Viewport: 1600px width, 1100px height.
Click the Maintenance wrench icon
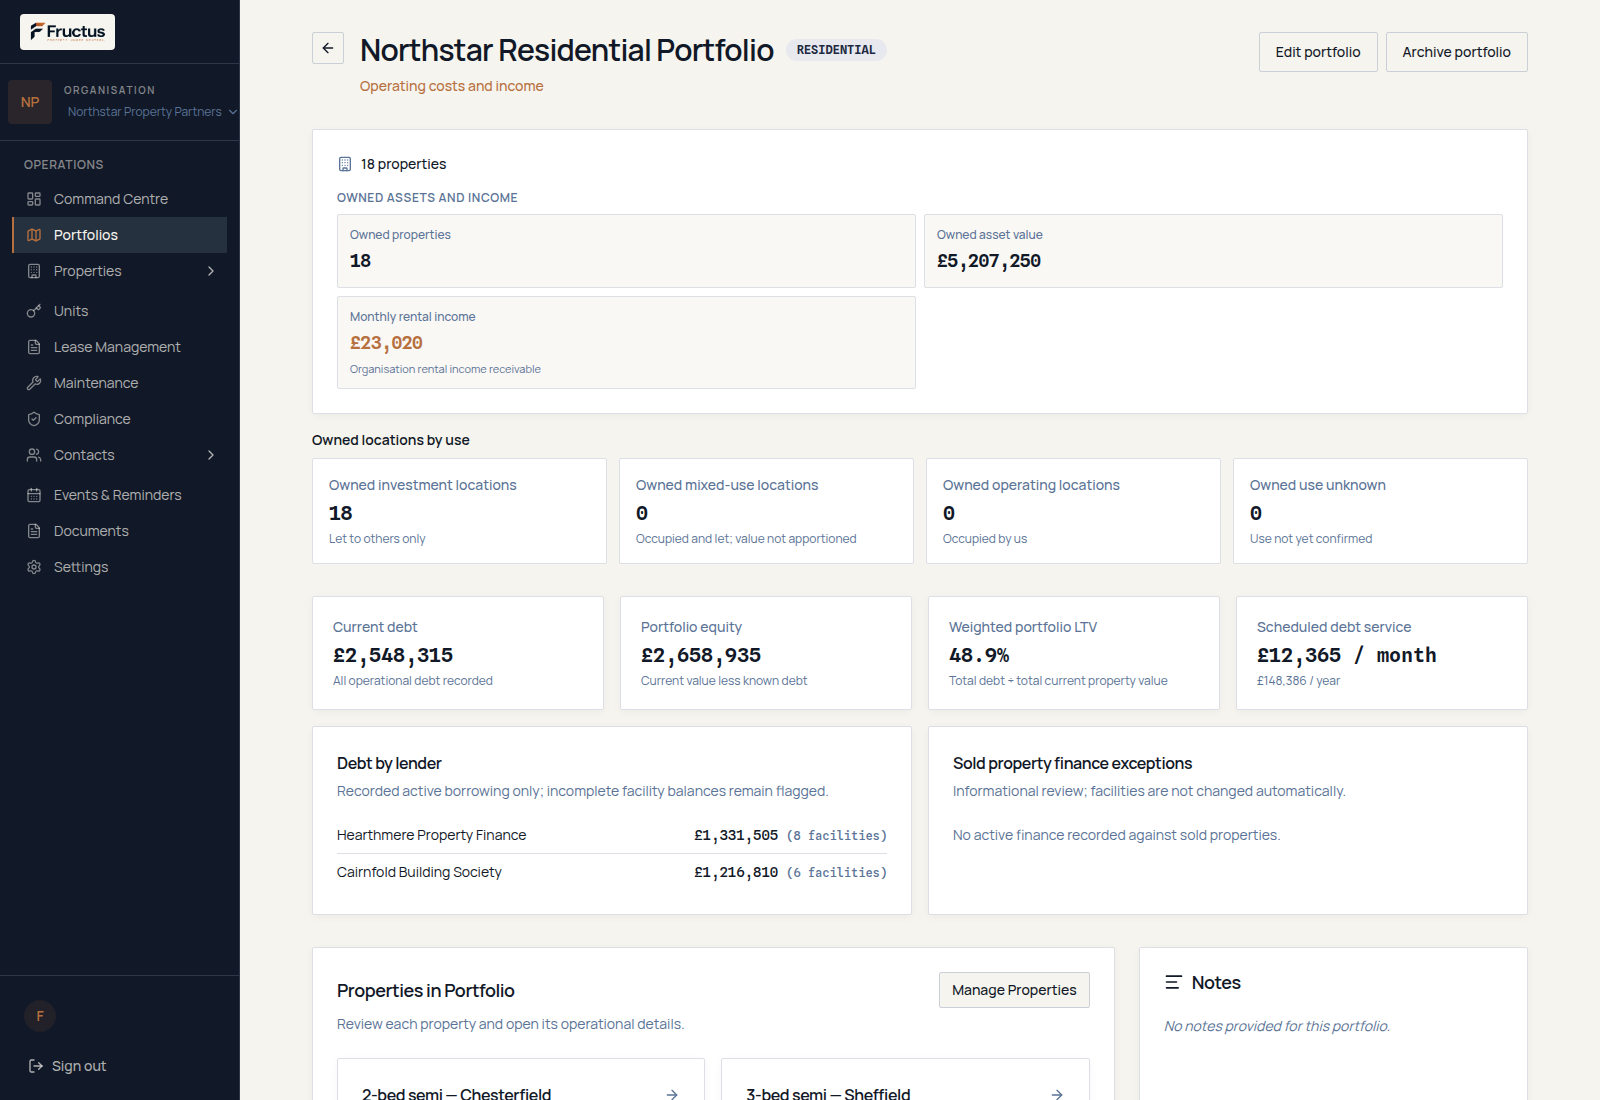[34, 383]
